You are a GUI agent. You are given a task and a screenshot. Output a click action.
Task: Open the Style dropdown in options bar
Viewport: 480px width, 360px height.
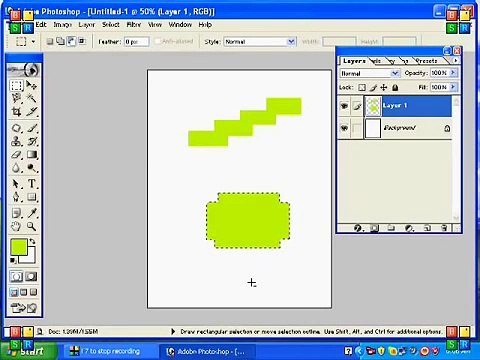tap(291, 42)
